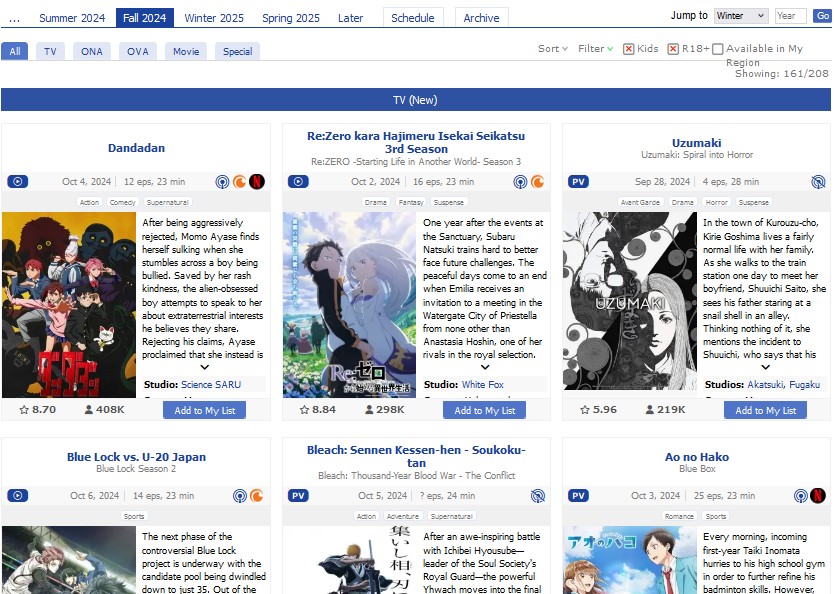
Task: Click the Netflix icon on Dandadan
Action: (257, 182)
